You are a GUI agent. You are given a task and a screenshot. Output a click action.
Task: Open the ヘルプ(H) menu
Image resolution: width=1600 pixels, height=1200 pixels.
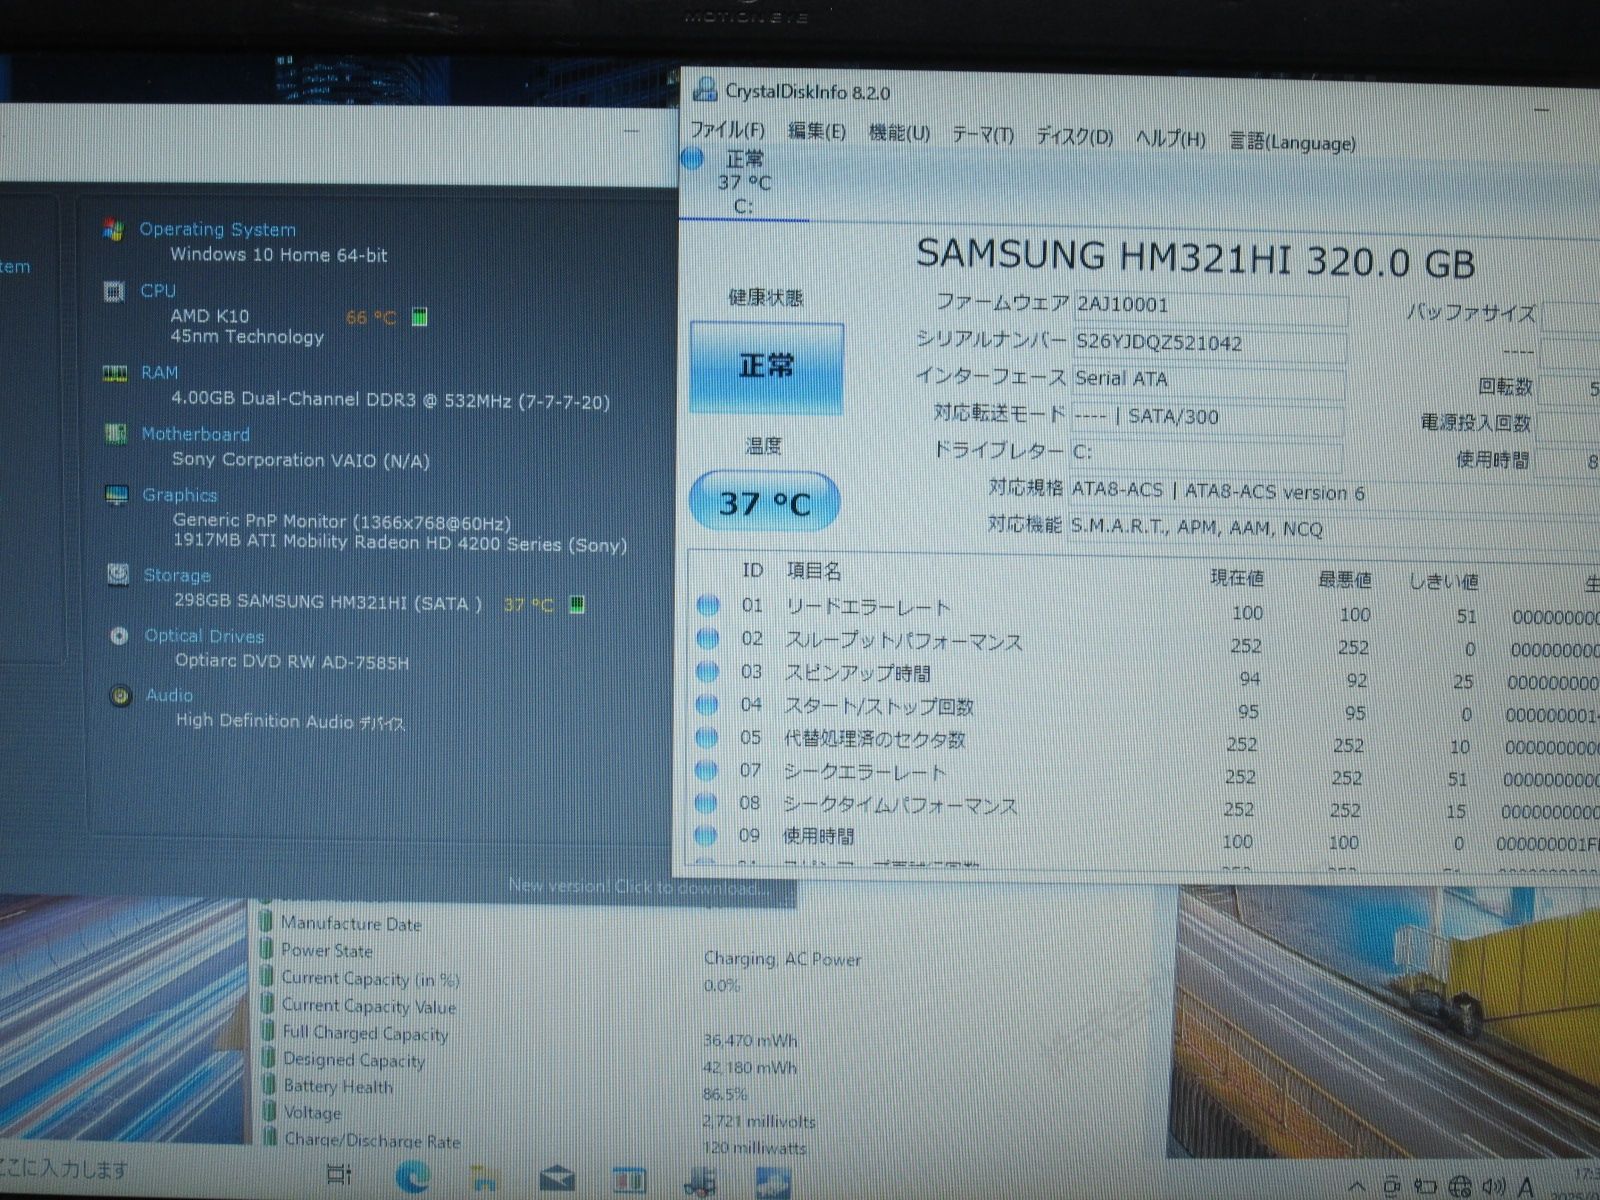[x=1170, y=139]
